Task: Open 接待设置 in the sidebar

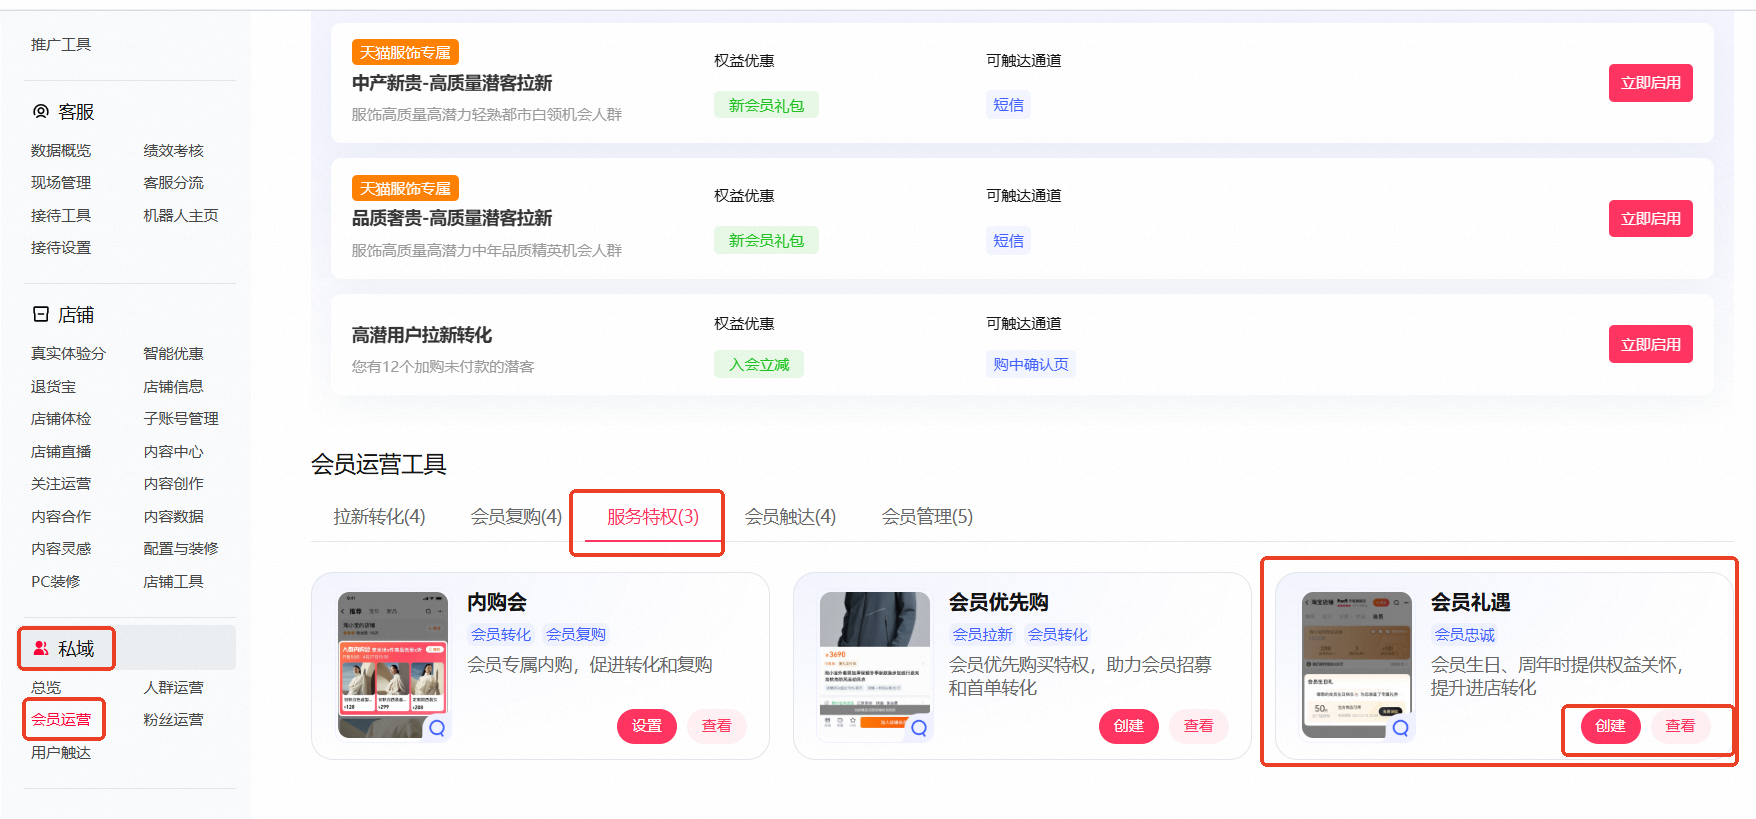Action: point(61,248)
